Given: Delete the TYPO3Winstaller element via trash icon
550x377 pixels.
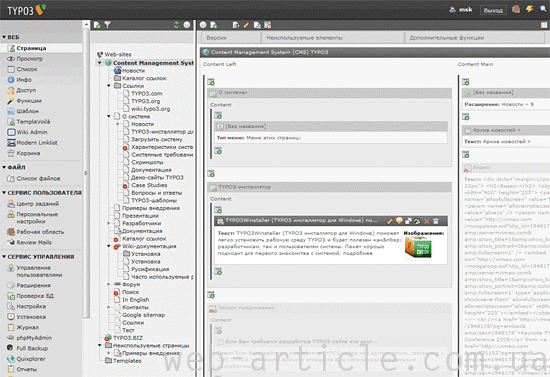Looking at the screenshot, I should 436,221.
